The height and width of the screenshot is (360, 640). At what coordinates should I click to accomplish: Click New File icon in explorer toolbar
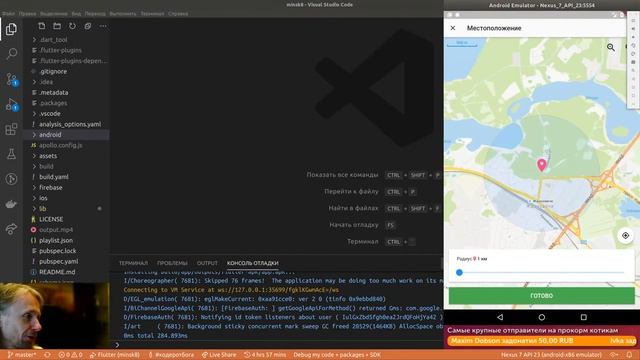tap(42, 26)
